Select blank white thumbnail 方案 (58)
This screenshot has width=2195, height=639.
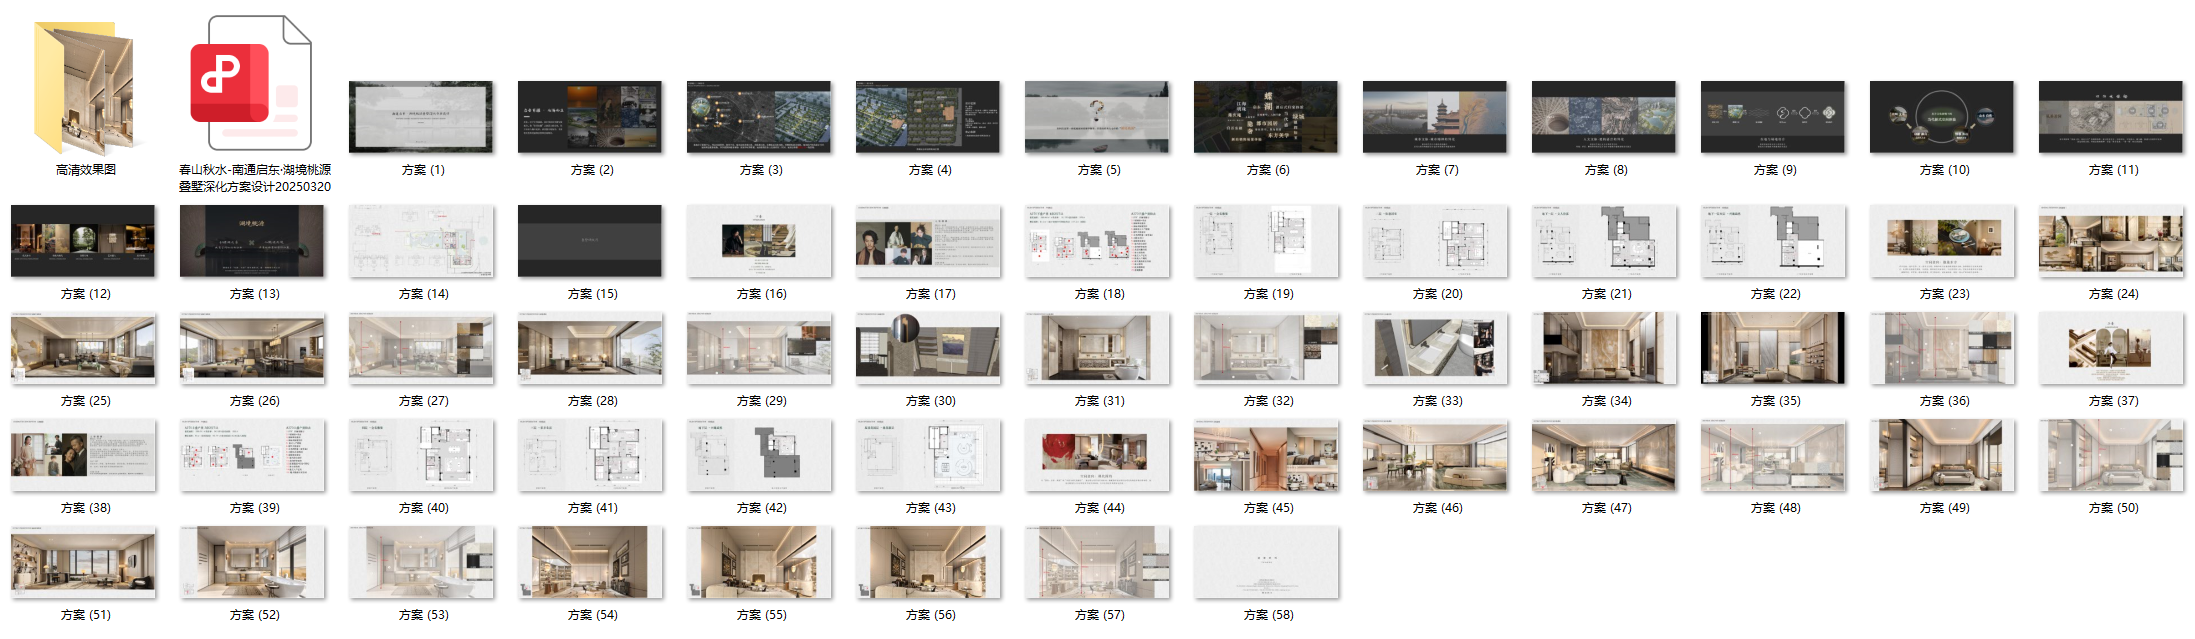click(1266, 562)
